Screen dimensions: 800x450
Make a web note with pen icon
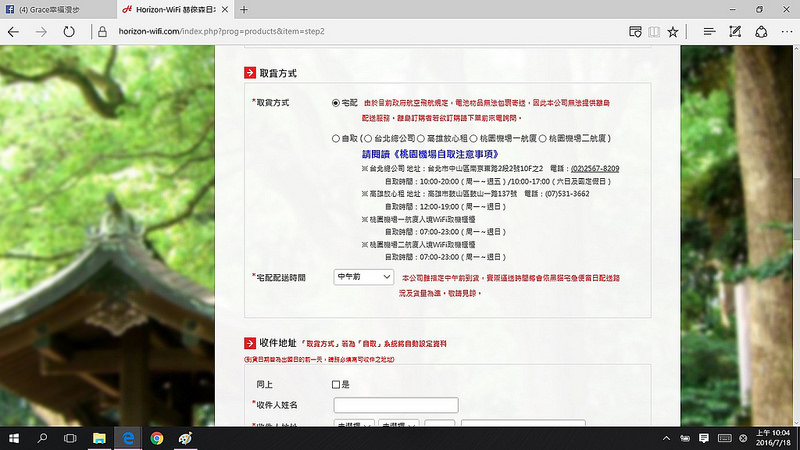pos(735,32)
